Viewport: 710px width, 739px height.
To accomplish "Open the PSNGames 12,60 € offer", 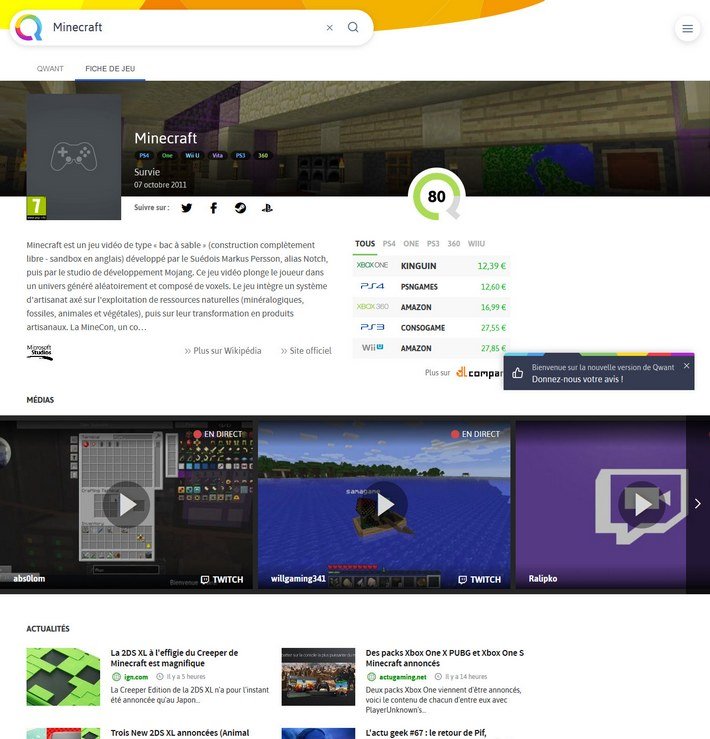I will point(431,287).
